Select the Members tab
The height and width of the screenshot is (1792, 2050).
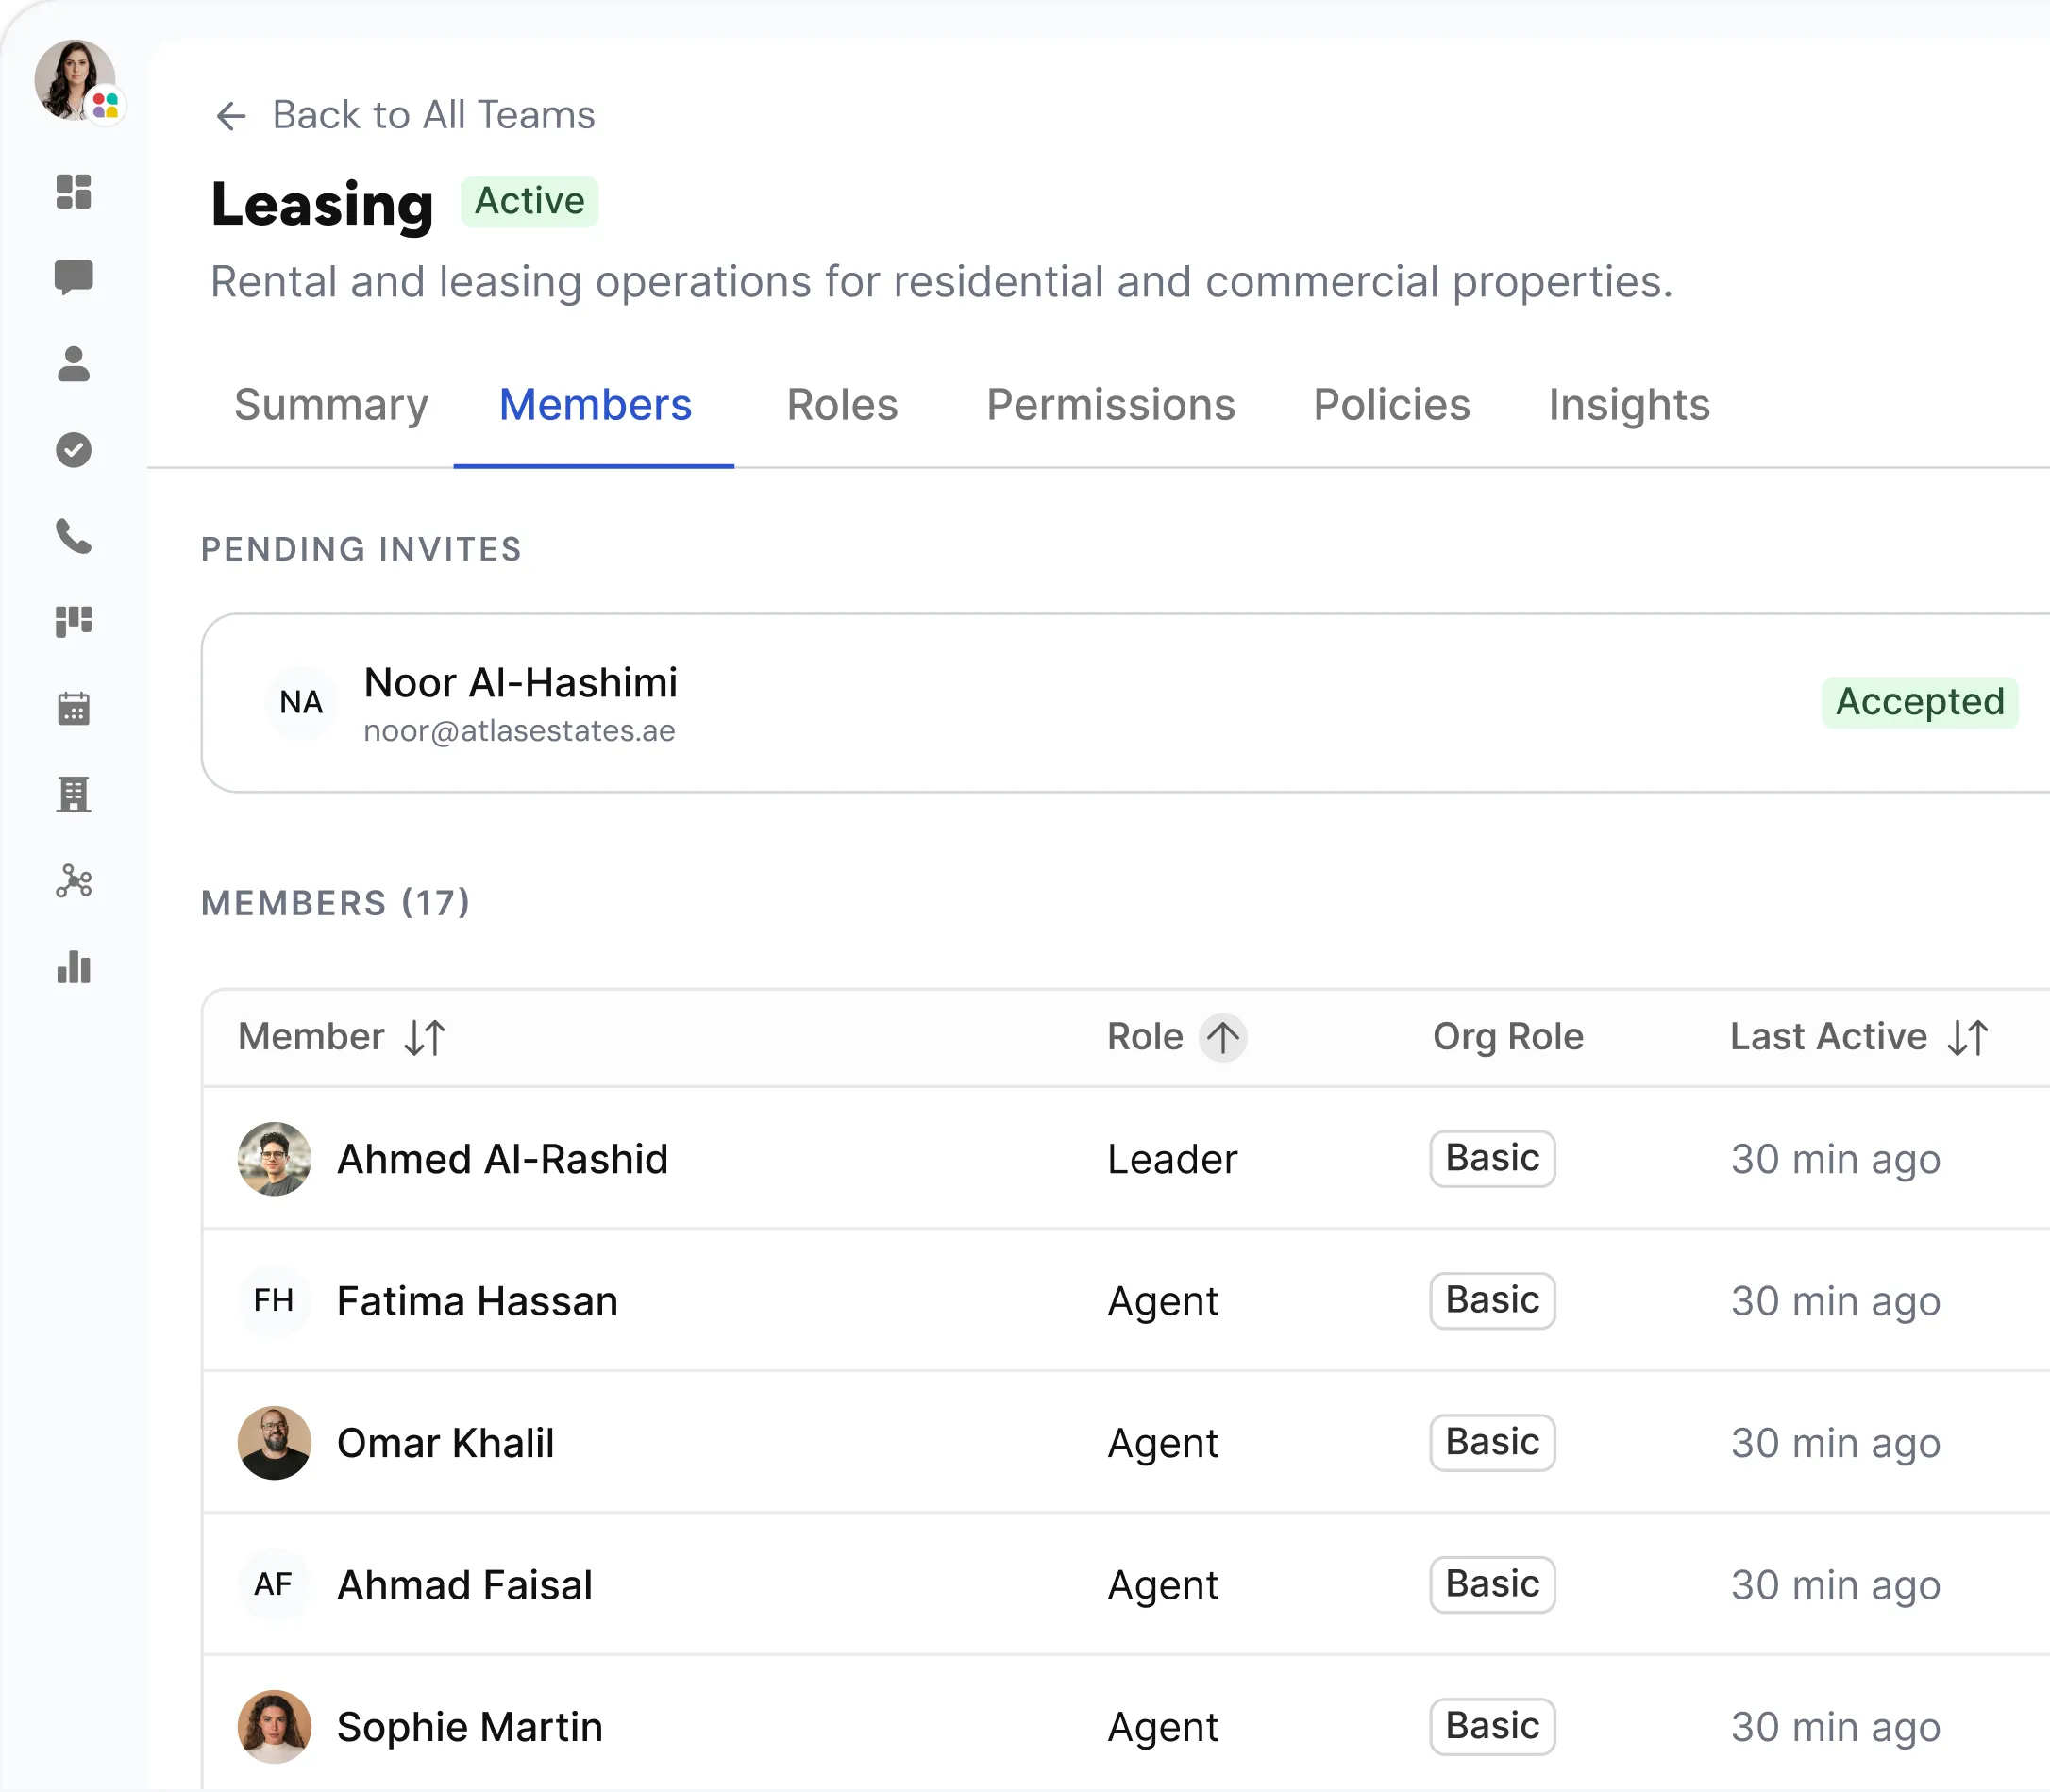point(595,405)
